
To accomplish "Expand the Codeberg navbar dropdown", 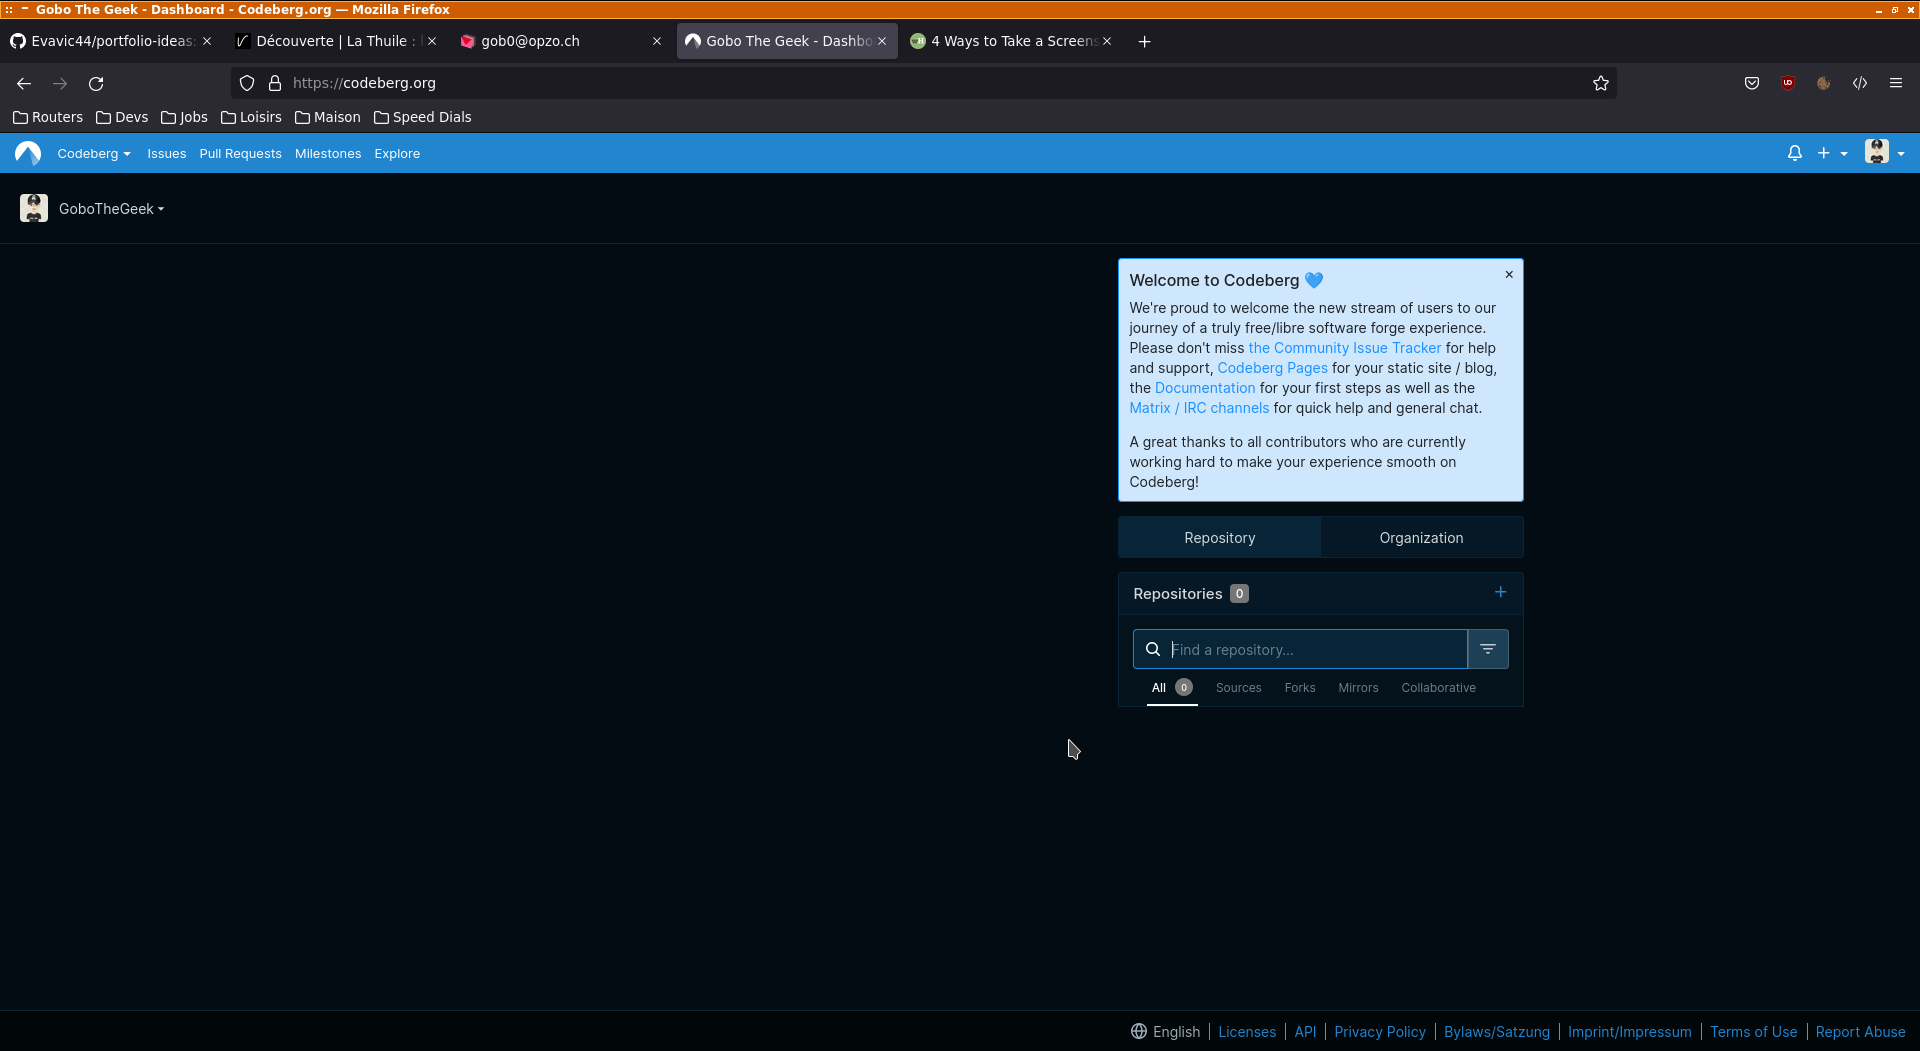I will (x=94, y=154).
